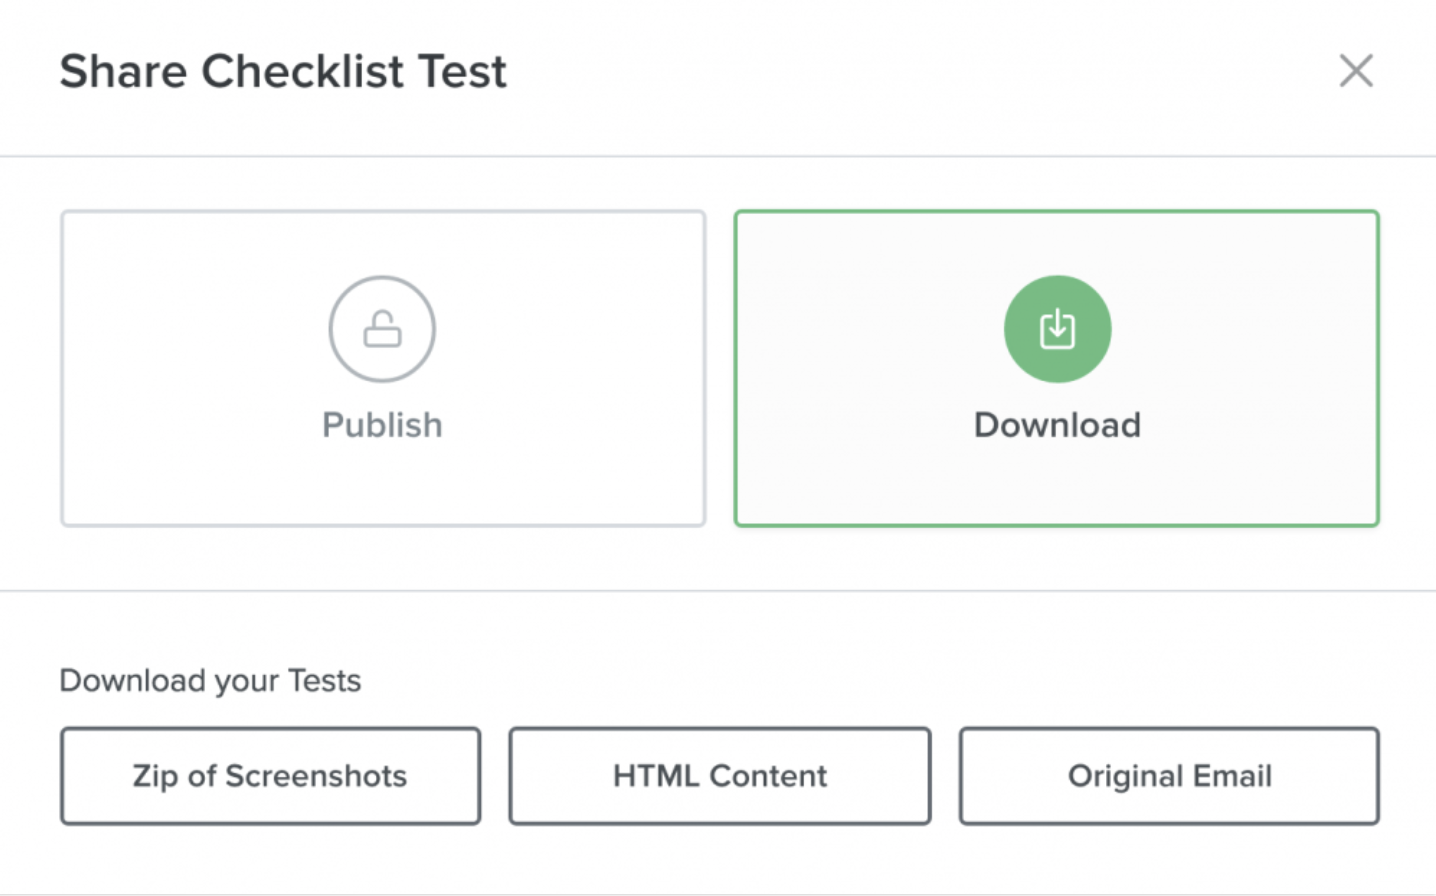This screenshot has width=1436, height=896.
Task: Choose the highlighted Download card
Action: [x=1056, y=368]
